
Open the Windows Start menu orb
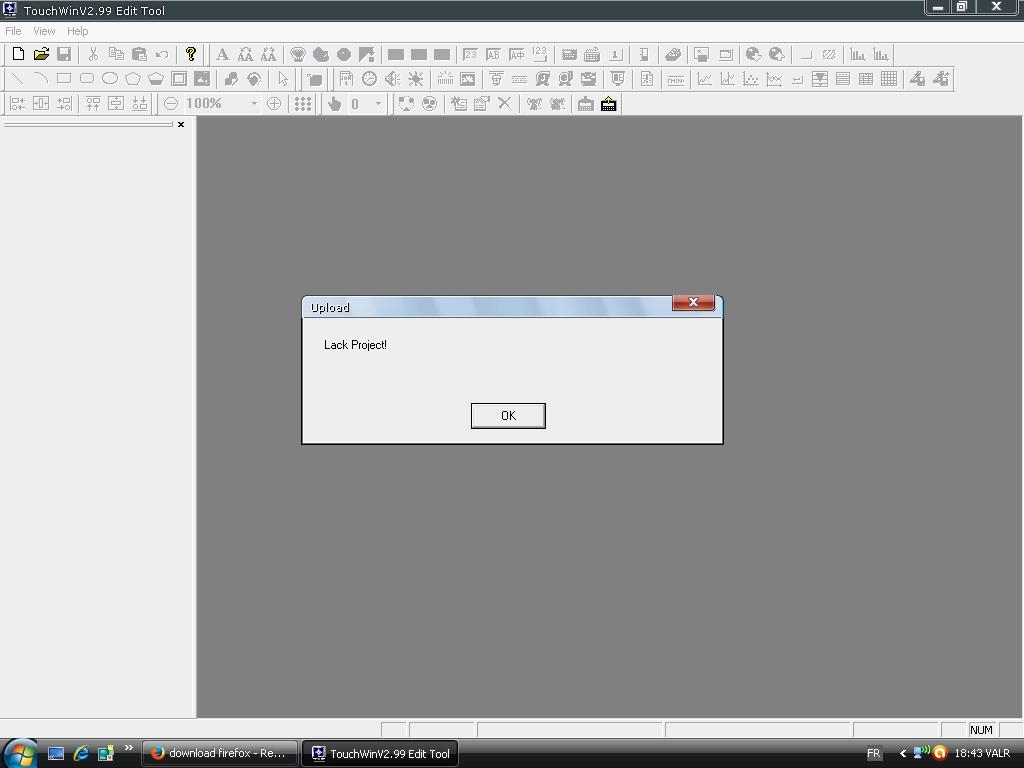[20, 753]
